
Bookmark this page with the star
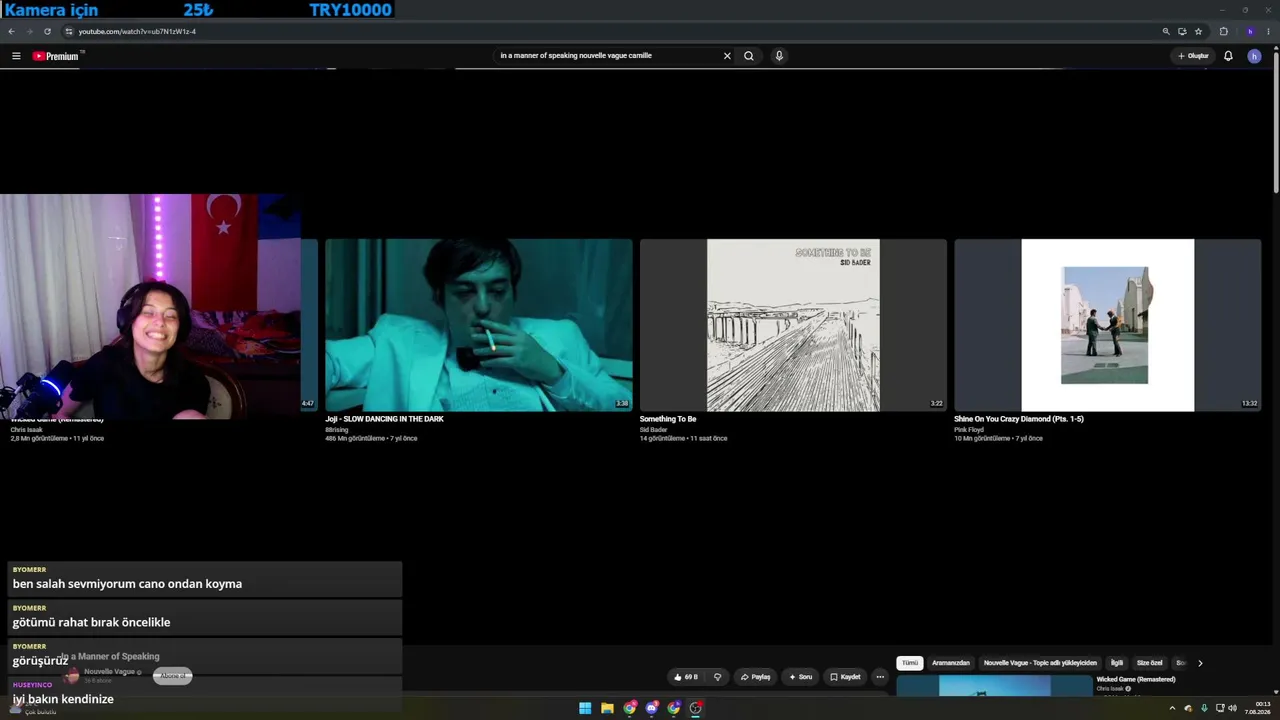1198,31
